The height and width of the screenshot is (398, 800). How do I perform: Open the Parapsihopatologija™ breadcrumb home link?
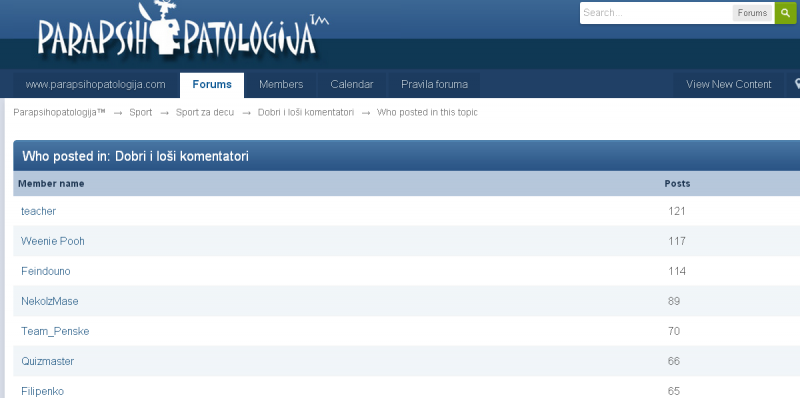pos(59,112)
